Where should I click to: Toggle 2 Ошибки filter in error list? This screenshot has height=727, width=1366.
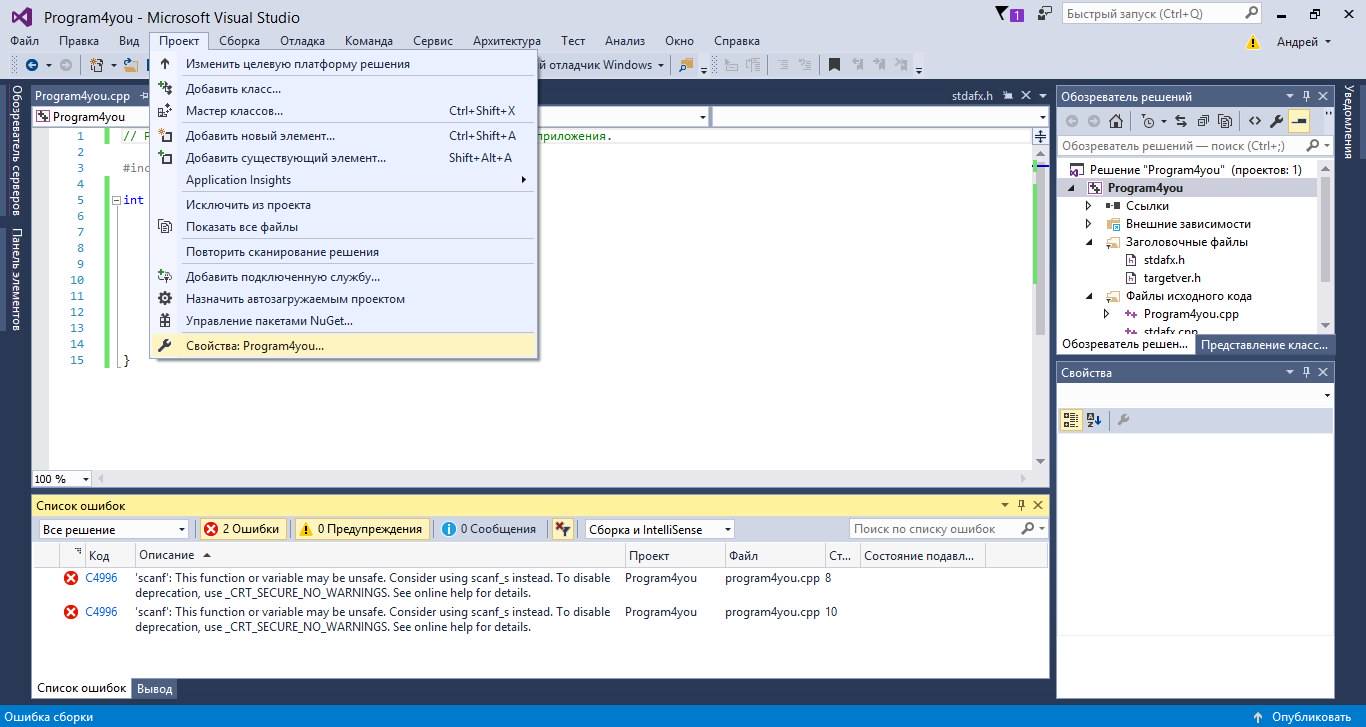(x=242, y=529)
